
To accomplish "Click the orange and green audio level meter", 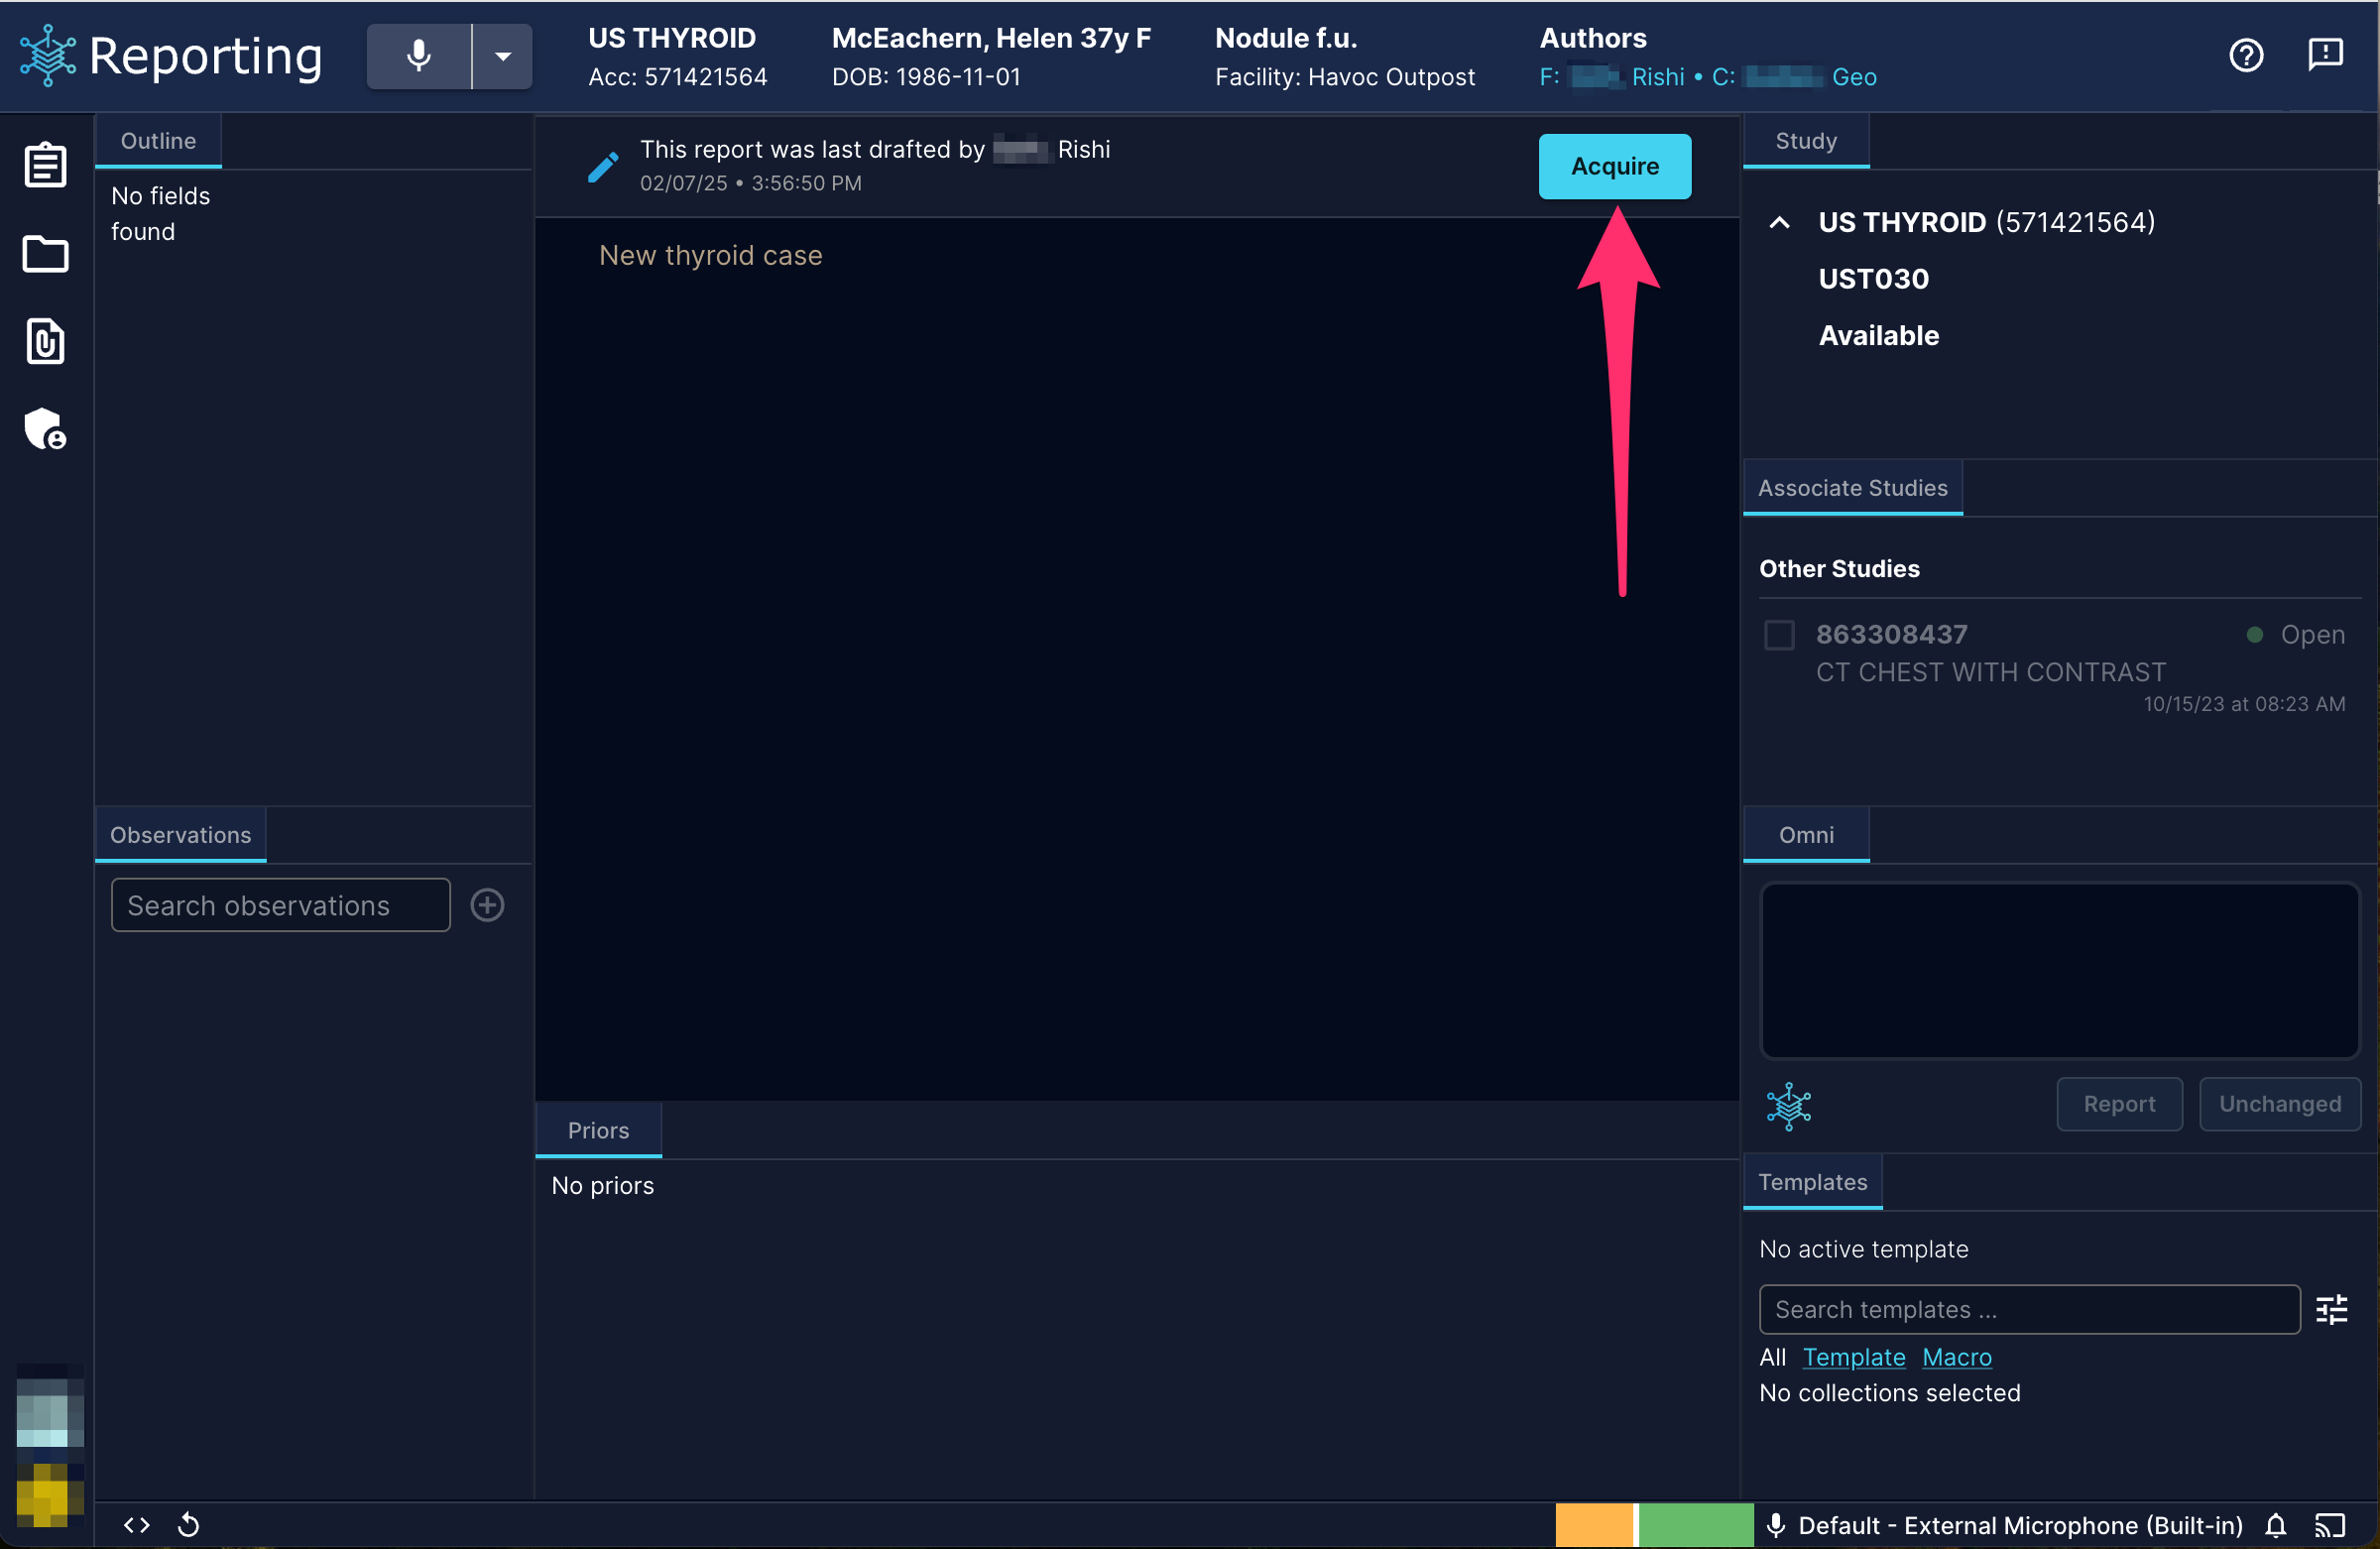I will [x=1654, y=1525].
